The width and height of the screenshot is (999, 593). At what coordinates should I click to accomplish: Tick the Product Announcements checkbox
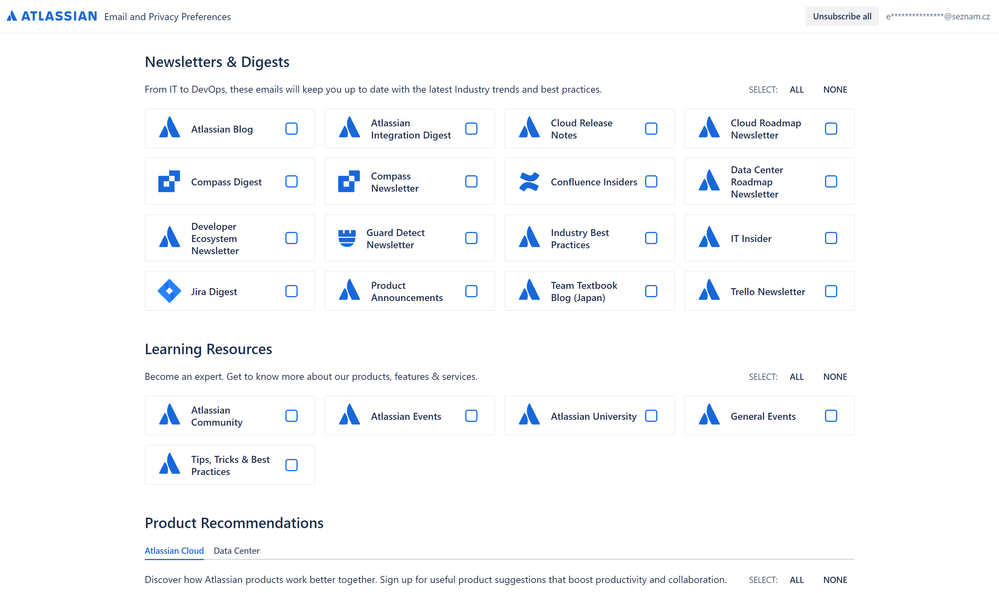pyautogui.click(x=471, y=291)
